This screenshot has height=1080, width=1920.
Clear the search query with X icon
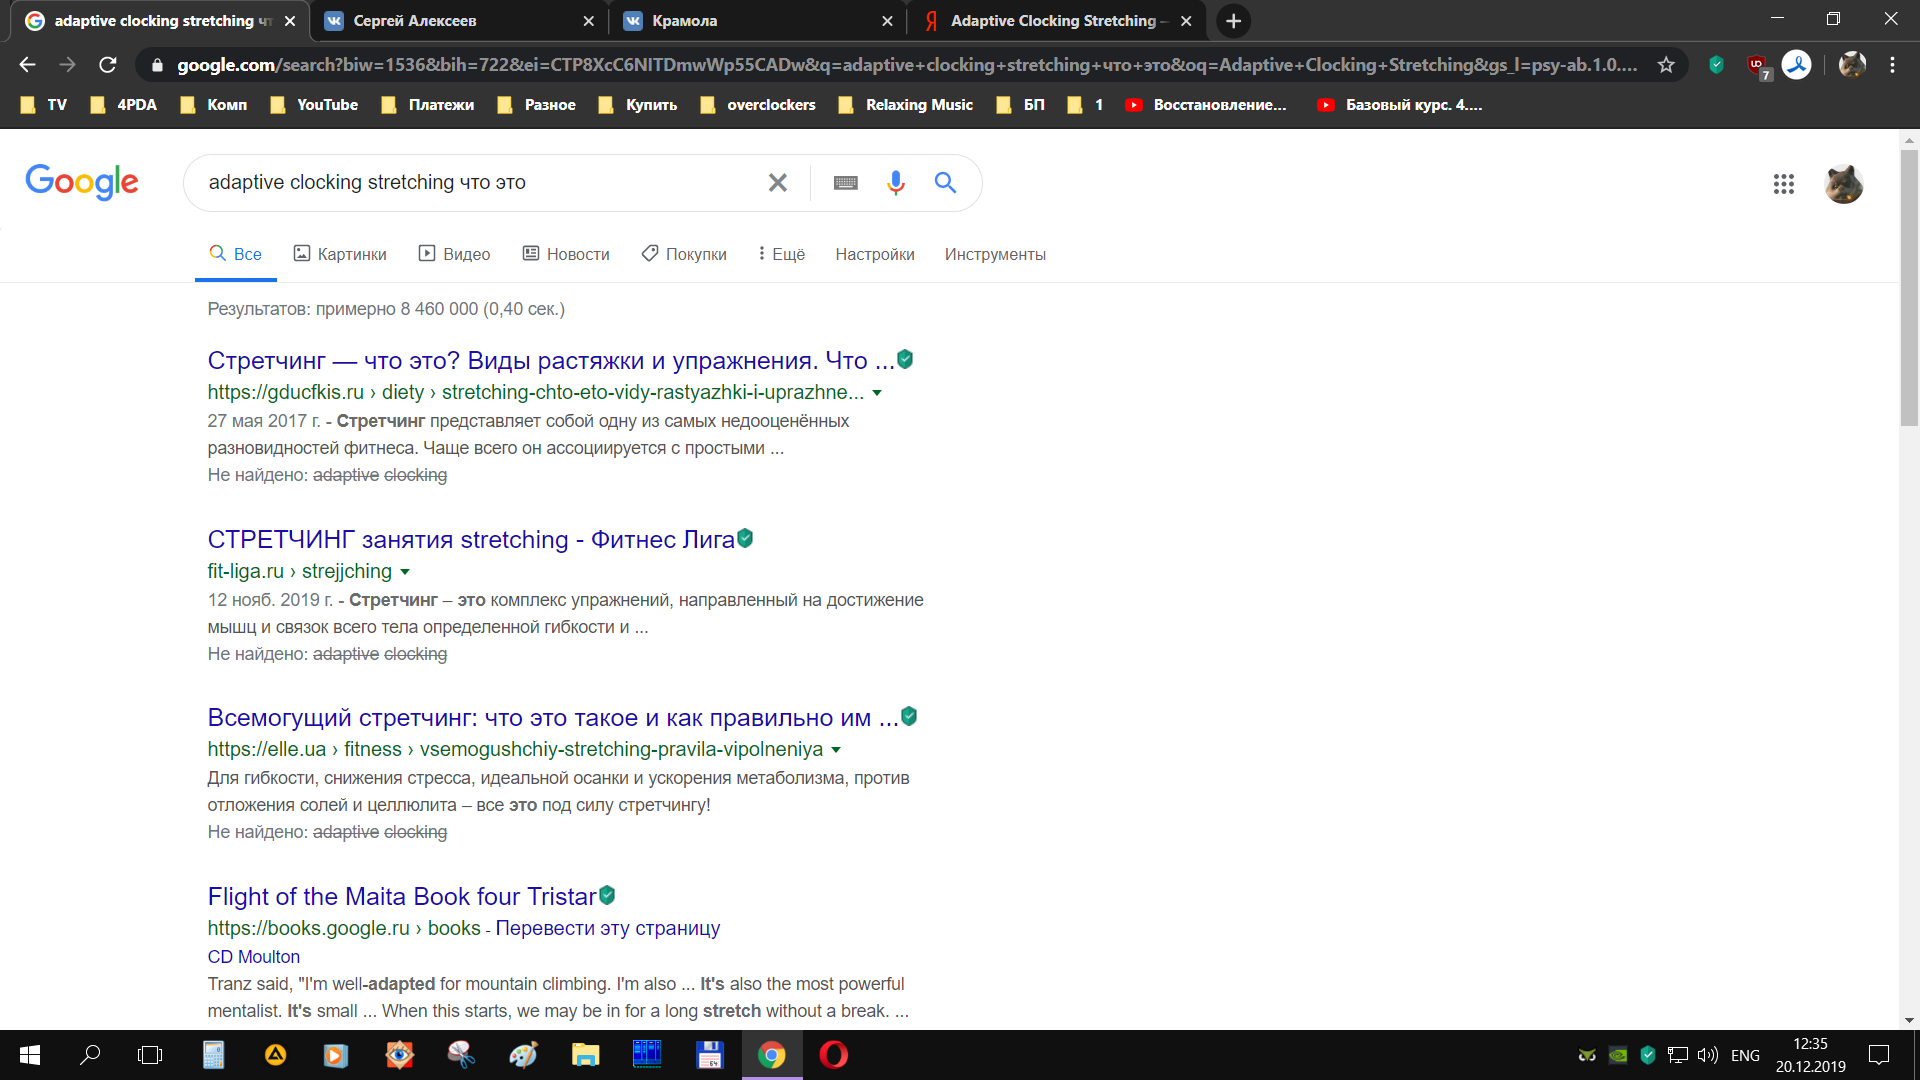tap(777, 182)
